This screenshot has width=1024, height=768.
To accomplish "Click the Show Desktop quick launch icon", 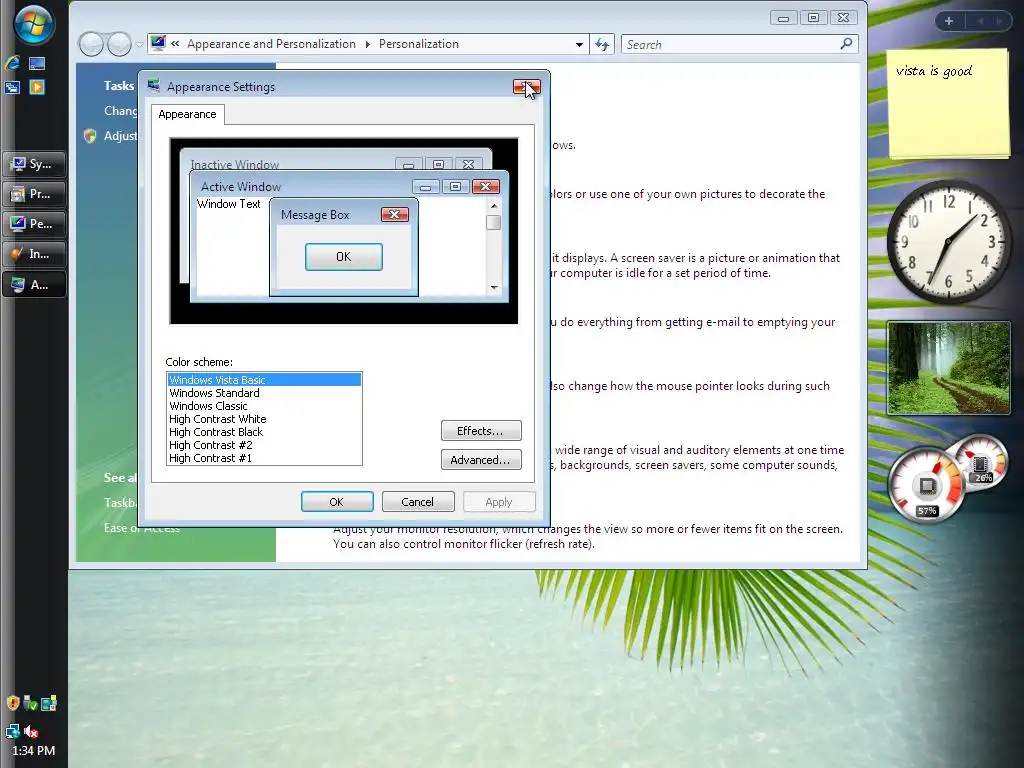I will (x=37, y=63).
